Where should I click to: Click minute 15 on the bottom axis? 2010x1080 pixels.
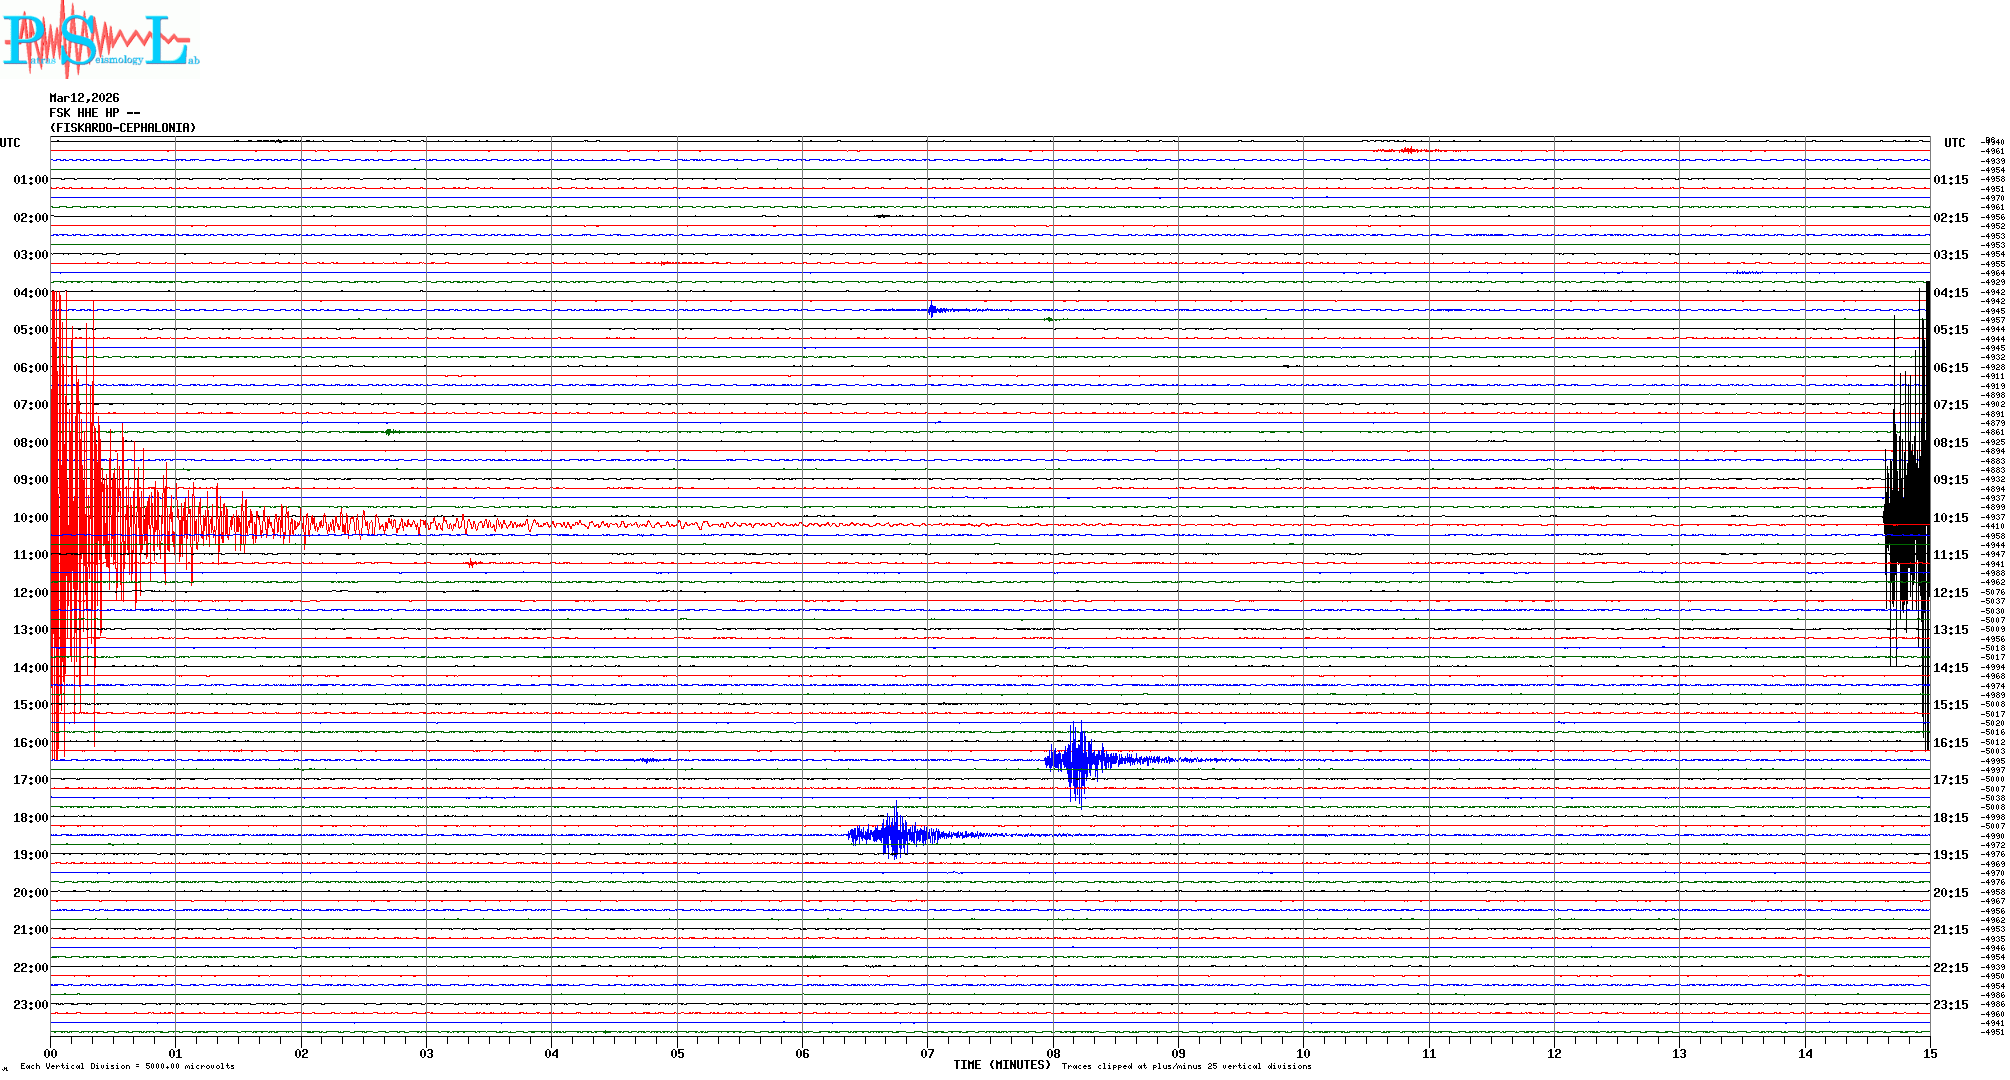[1930, 1053]
